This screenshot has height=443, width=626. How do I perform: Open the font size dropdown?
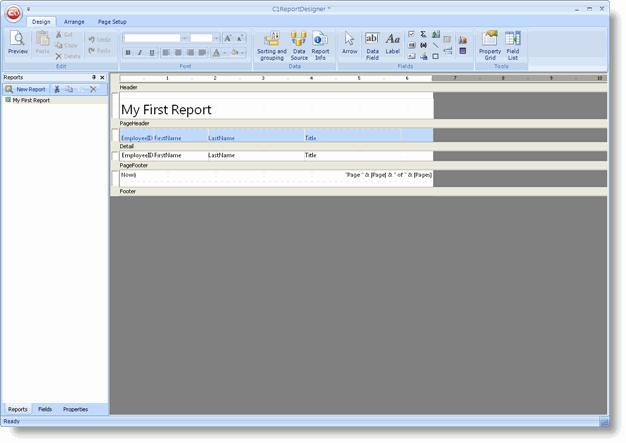point(216,38)
